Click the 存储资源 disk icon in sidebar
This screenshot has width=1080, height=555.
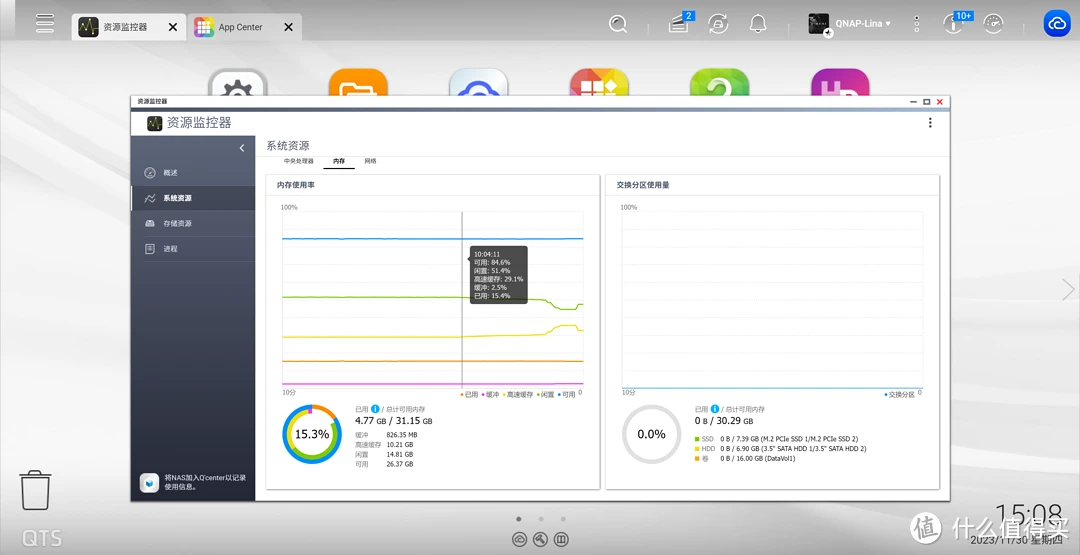click(150, 224)
